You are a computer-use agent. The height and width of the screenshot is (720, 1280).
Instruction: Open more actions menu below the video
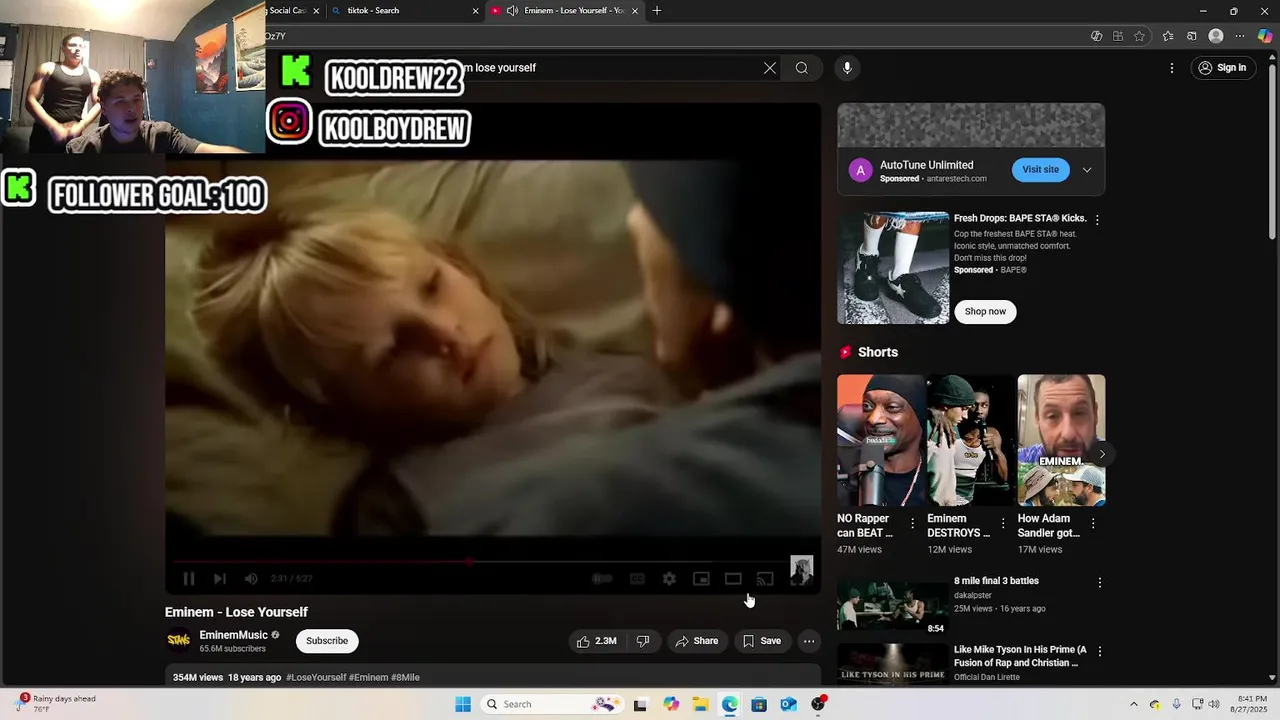809,641
